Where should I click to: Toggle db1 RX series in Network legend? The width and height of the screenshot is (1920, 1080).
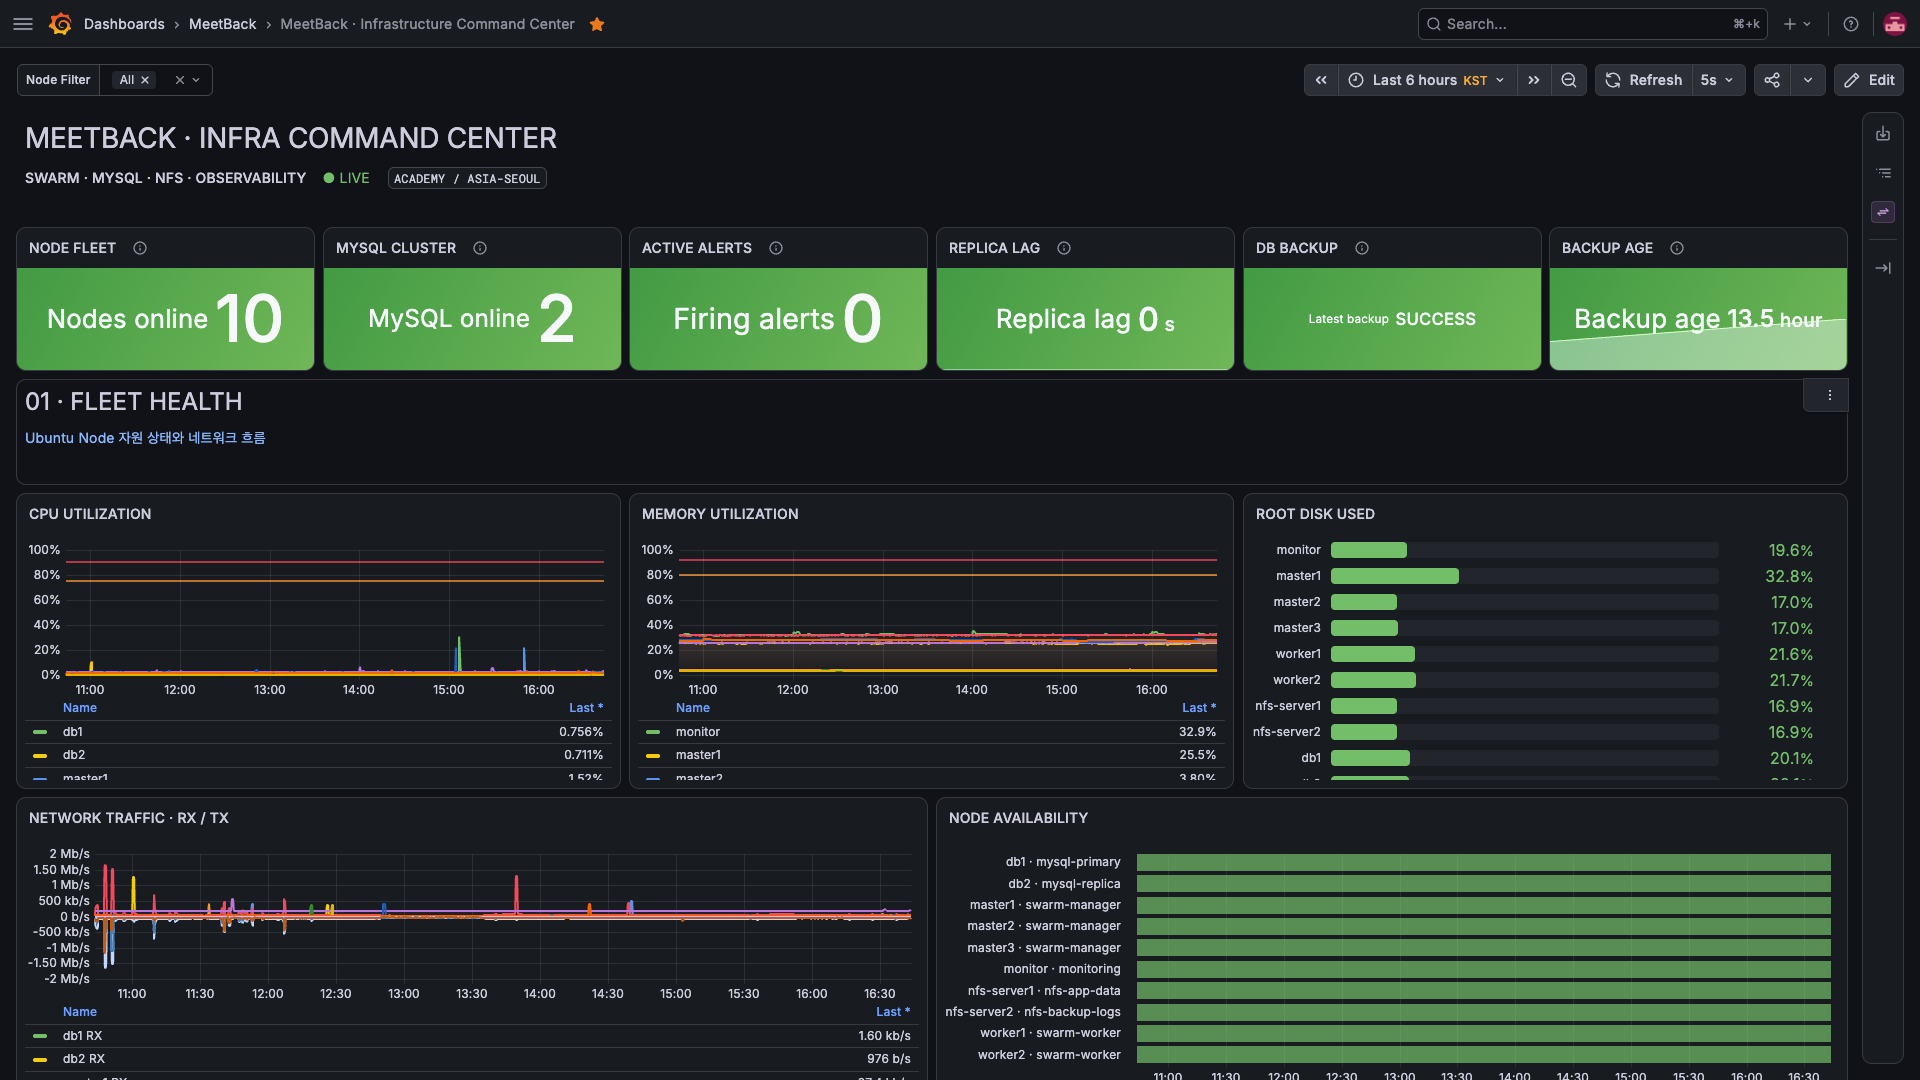pos(82,1036)
